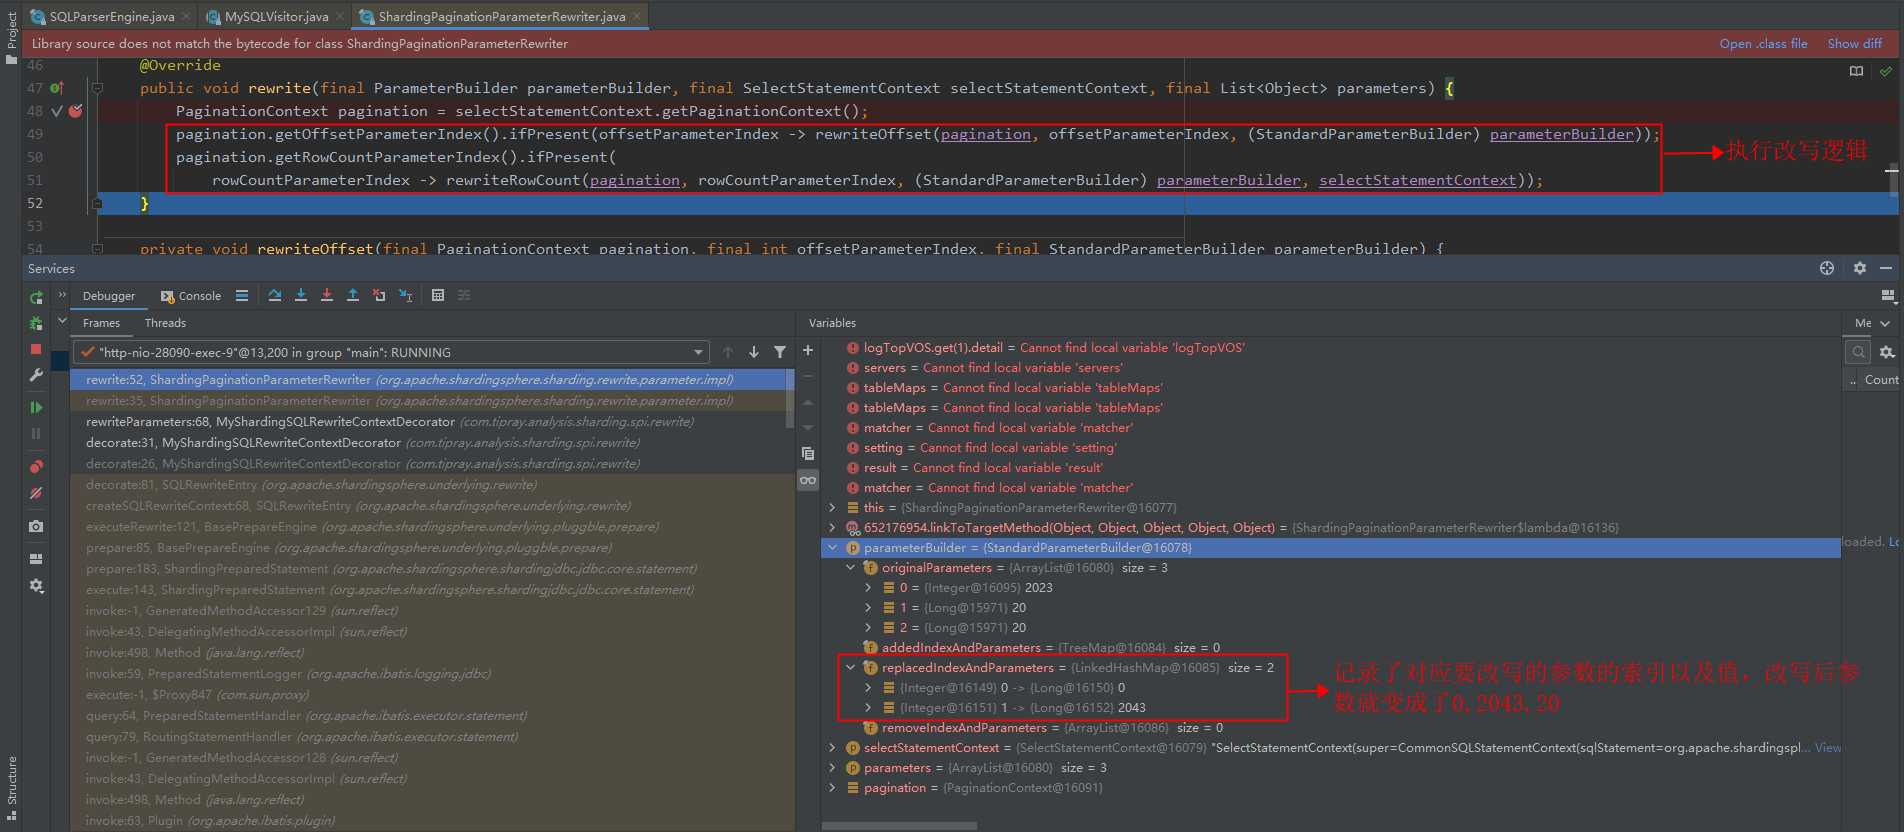Expand the pagination variable node

(832, 788)
